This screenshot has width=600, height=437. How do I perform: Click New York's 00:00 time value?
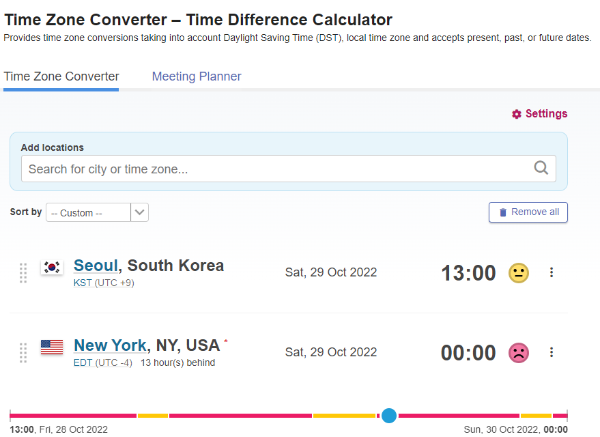[468, 353]
